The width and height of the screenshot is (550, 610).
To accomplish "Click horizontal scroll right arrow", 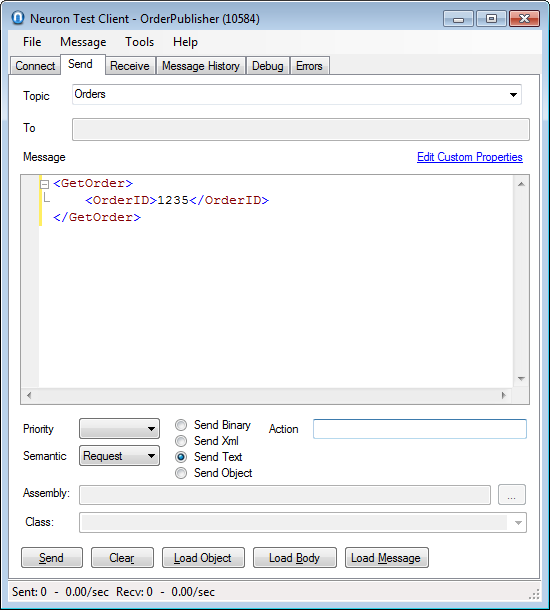I will 504,395.
